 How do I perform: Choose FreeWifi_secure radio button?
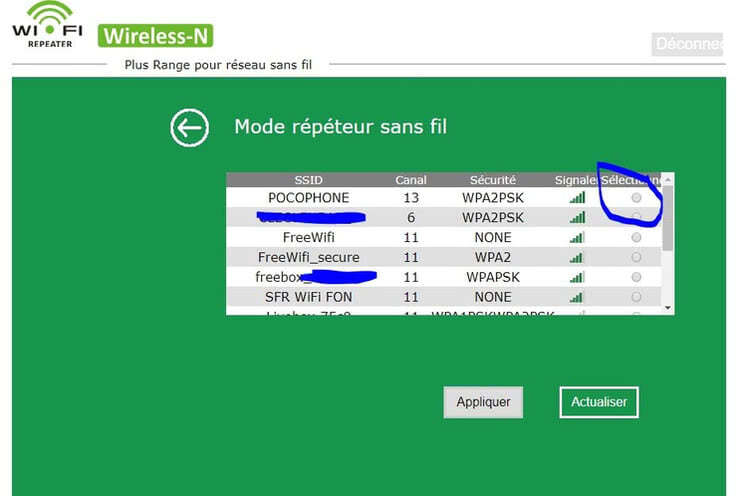pos(636,258)
